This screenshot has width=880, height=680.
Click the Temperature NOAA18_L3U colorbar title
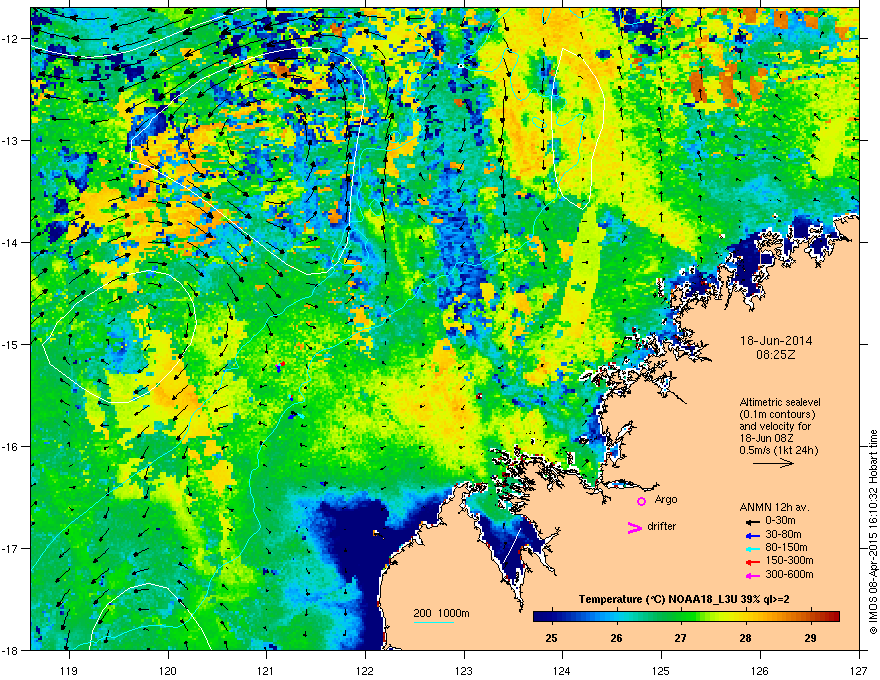point(684,600)
